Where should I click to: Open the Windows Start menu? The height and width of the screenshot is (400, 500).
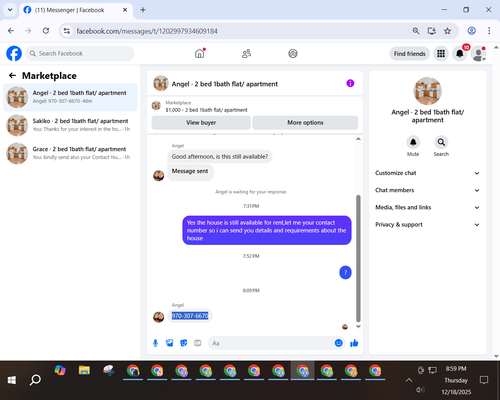[12, 380]
